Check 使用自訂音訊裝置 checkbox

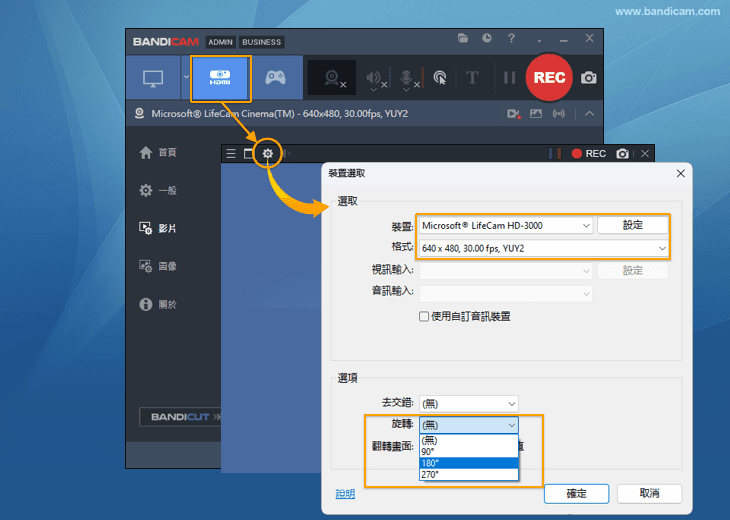click(424, 317)
